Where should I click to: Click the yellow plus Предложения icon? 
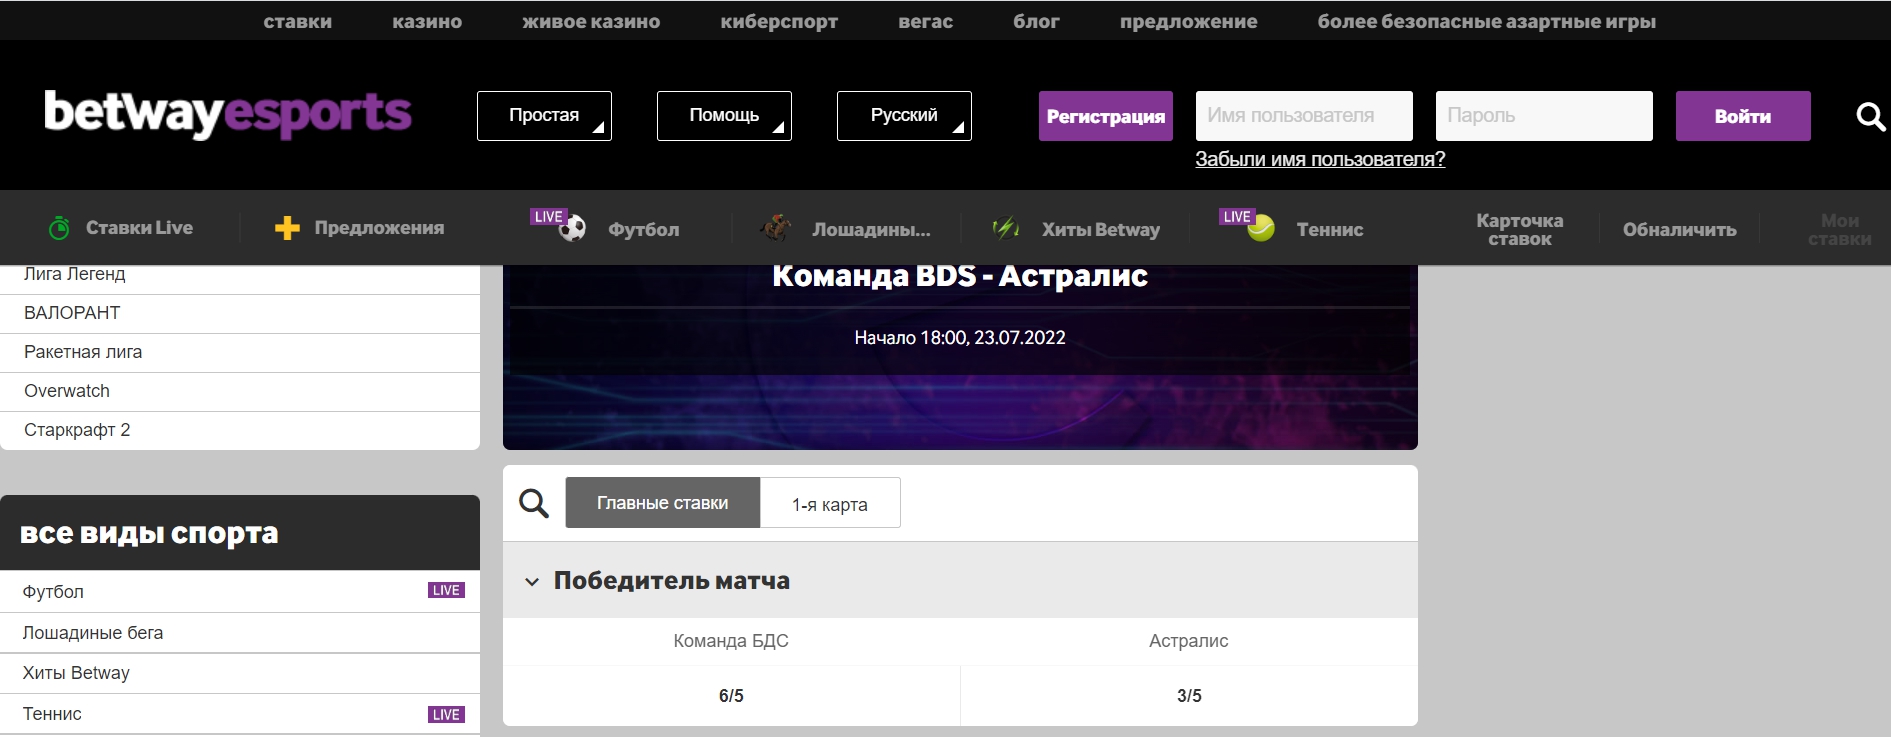coord(287,228)
